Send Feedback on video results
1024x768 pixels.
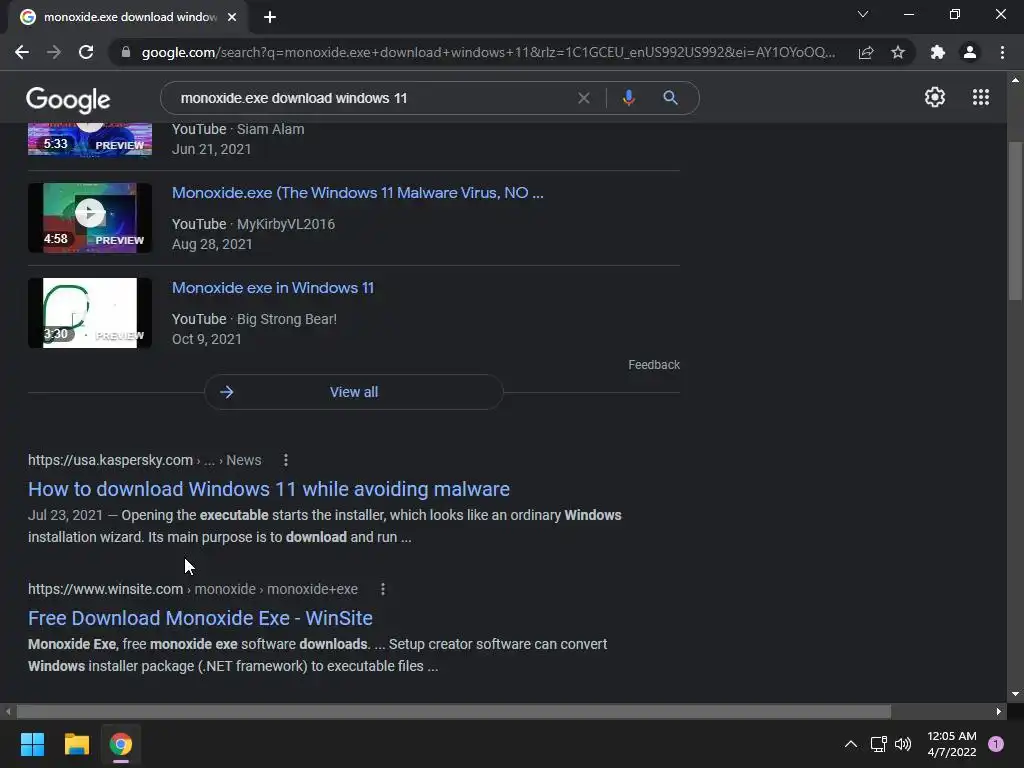pos(654,364)
